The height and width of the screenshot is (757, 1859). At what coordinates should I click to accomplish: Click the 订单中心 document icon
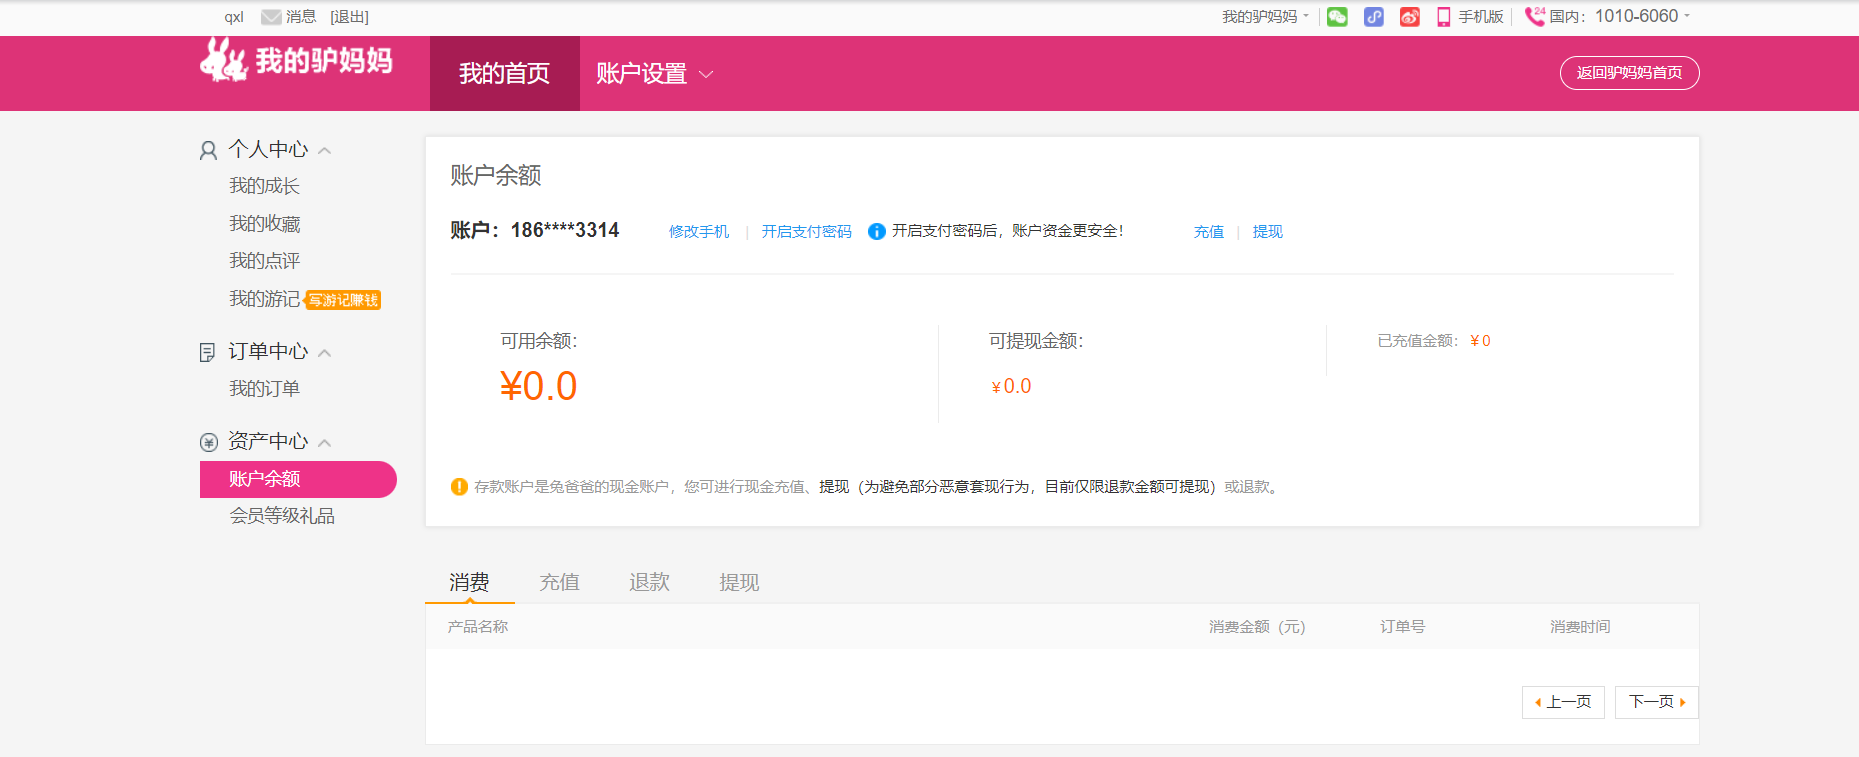coord(208,352)
